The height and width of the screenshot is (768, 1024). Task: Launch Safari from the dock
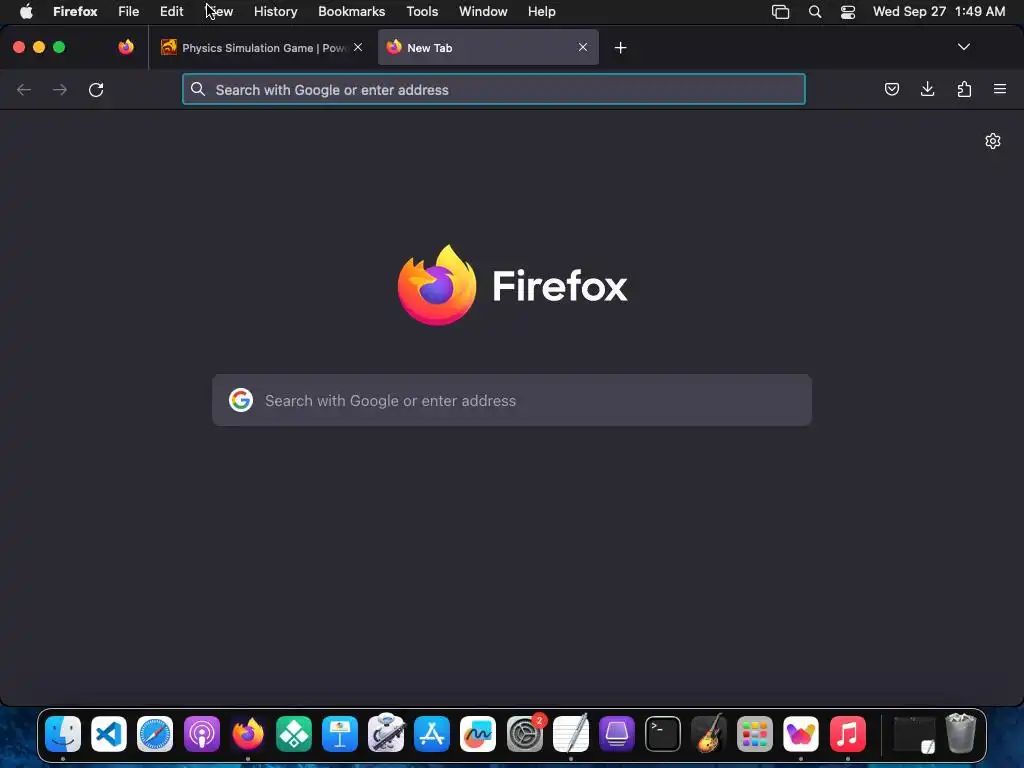pyautogui.click(x=155, y=734)
